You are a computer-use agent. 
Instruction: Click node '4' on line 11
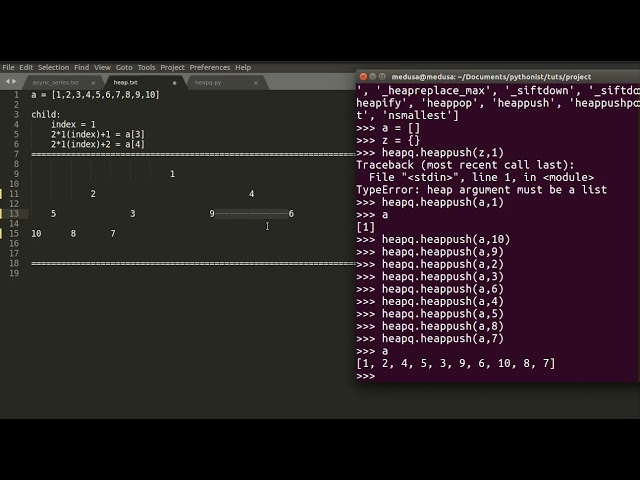point(251,194)
